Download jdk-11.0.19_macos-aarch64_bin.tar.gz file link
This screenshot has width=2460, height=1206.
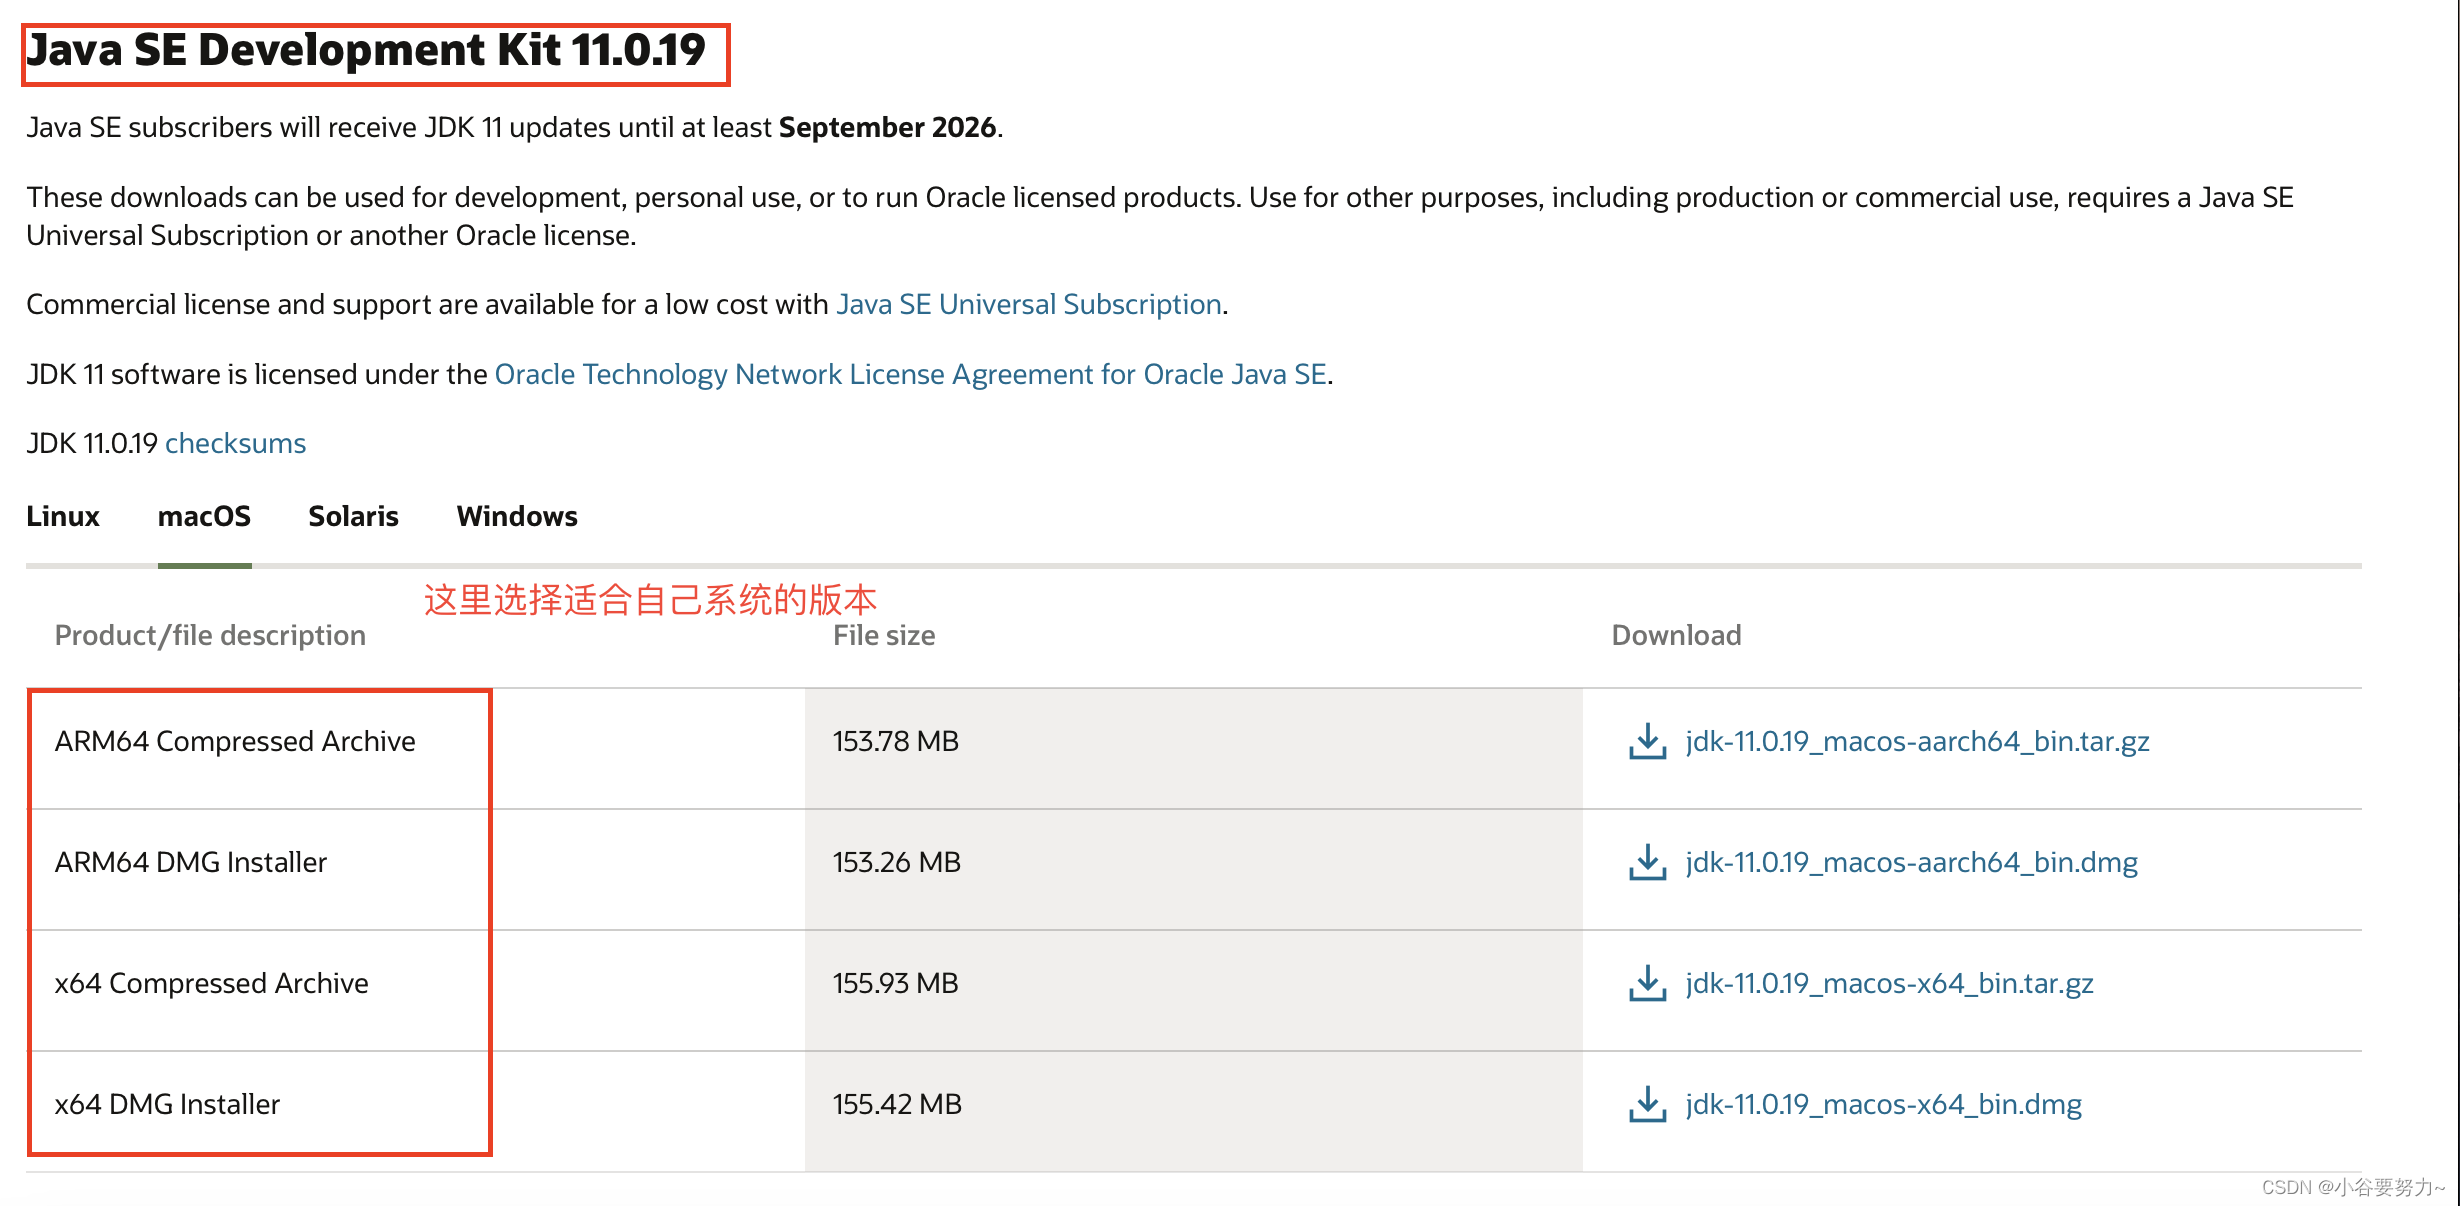(x=1917, y=742)
